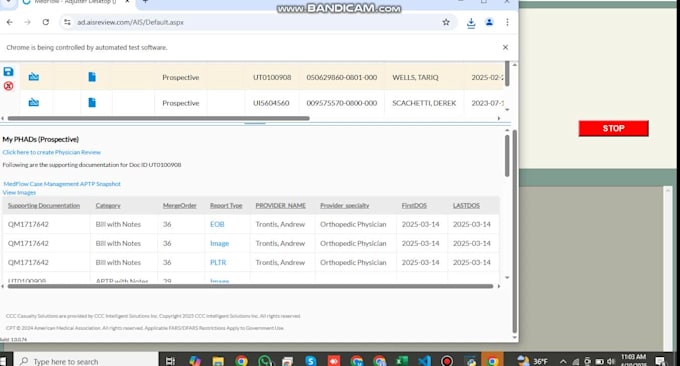The width and height of the screenshot is (680, 366).
Task: Open the 36°F weather widget
Action: pos(533,361)
